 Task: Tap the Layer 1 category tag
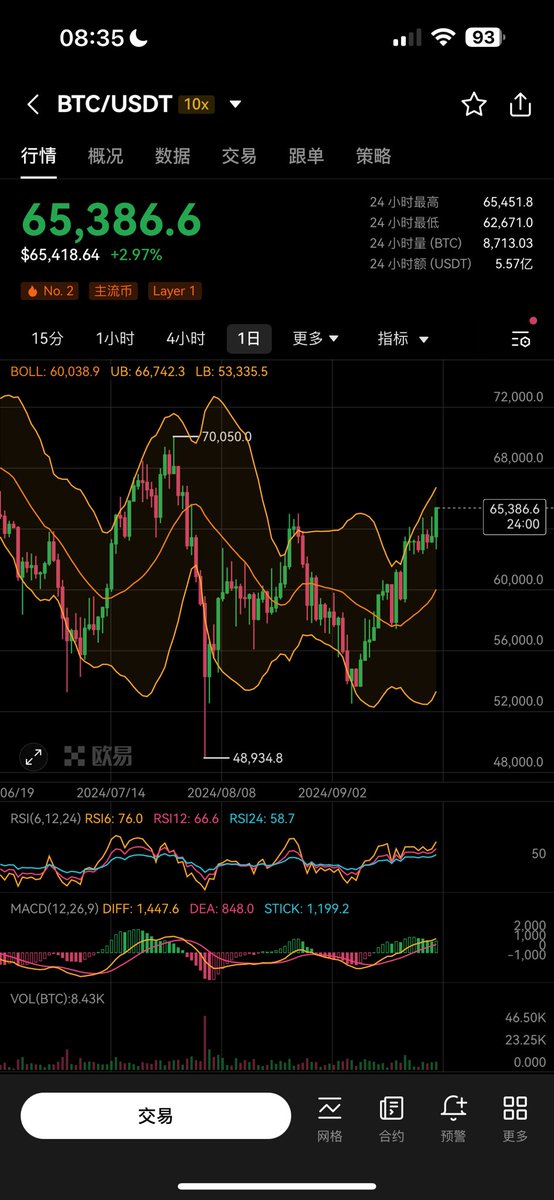[175, 291]
